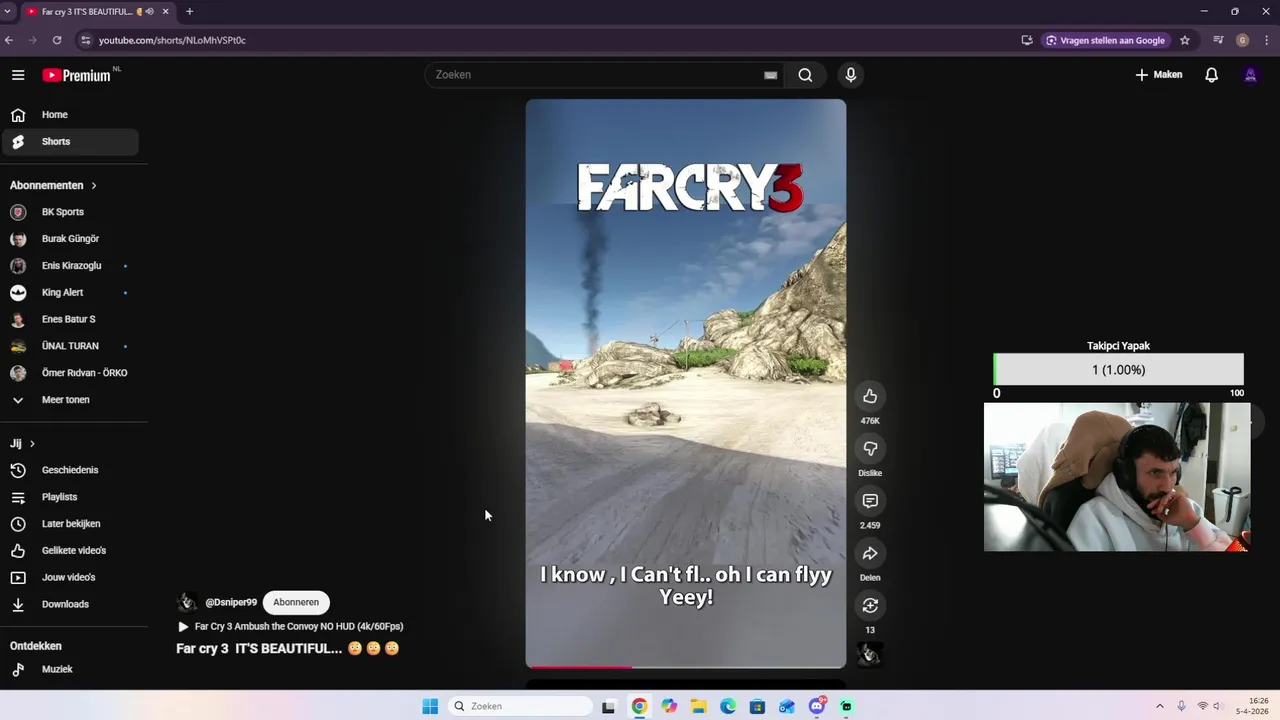Click the Abonneren subscribe button
The image size is (1280, 720).
[296, 602]
